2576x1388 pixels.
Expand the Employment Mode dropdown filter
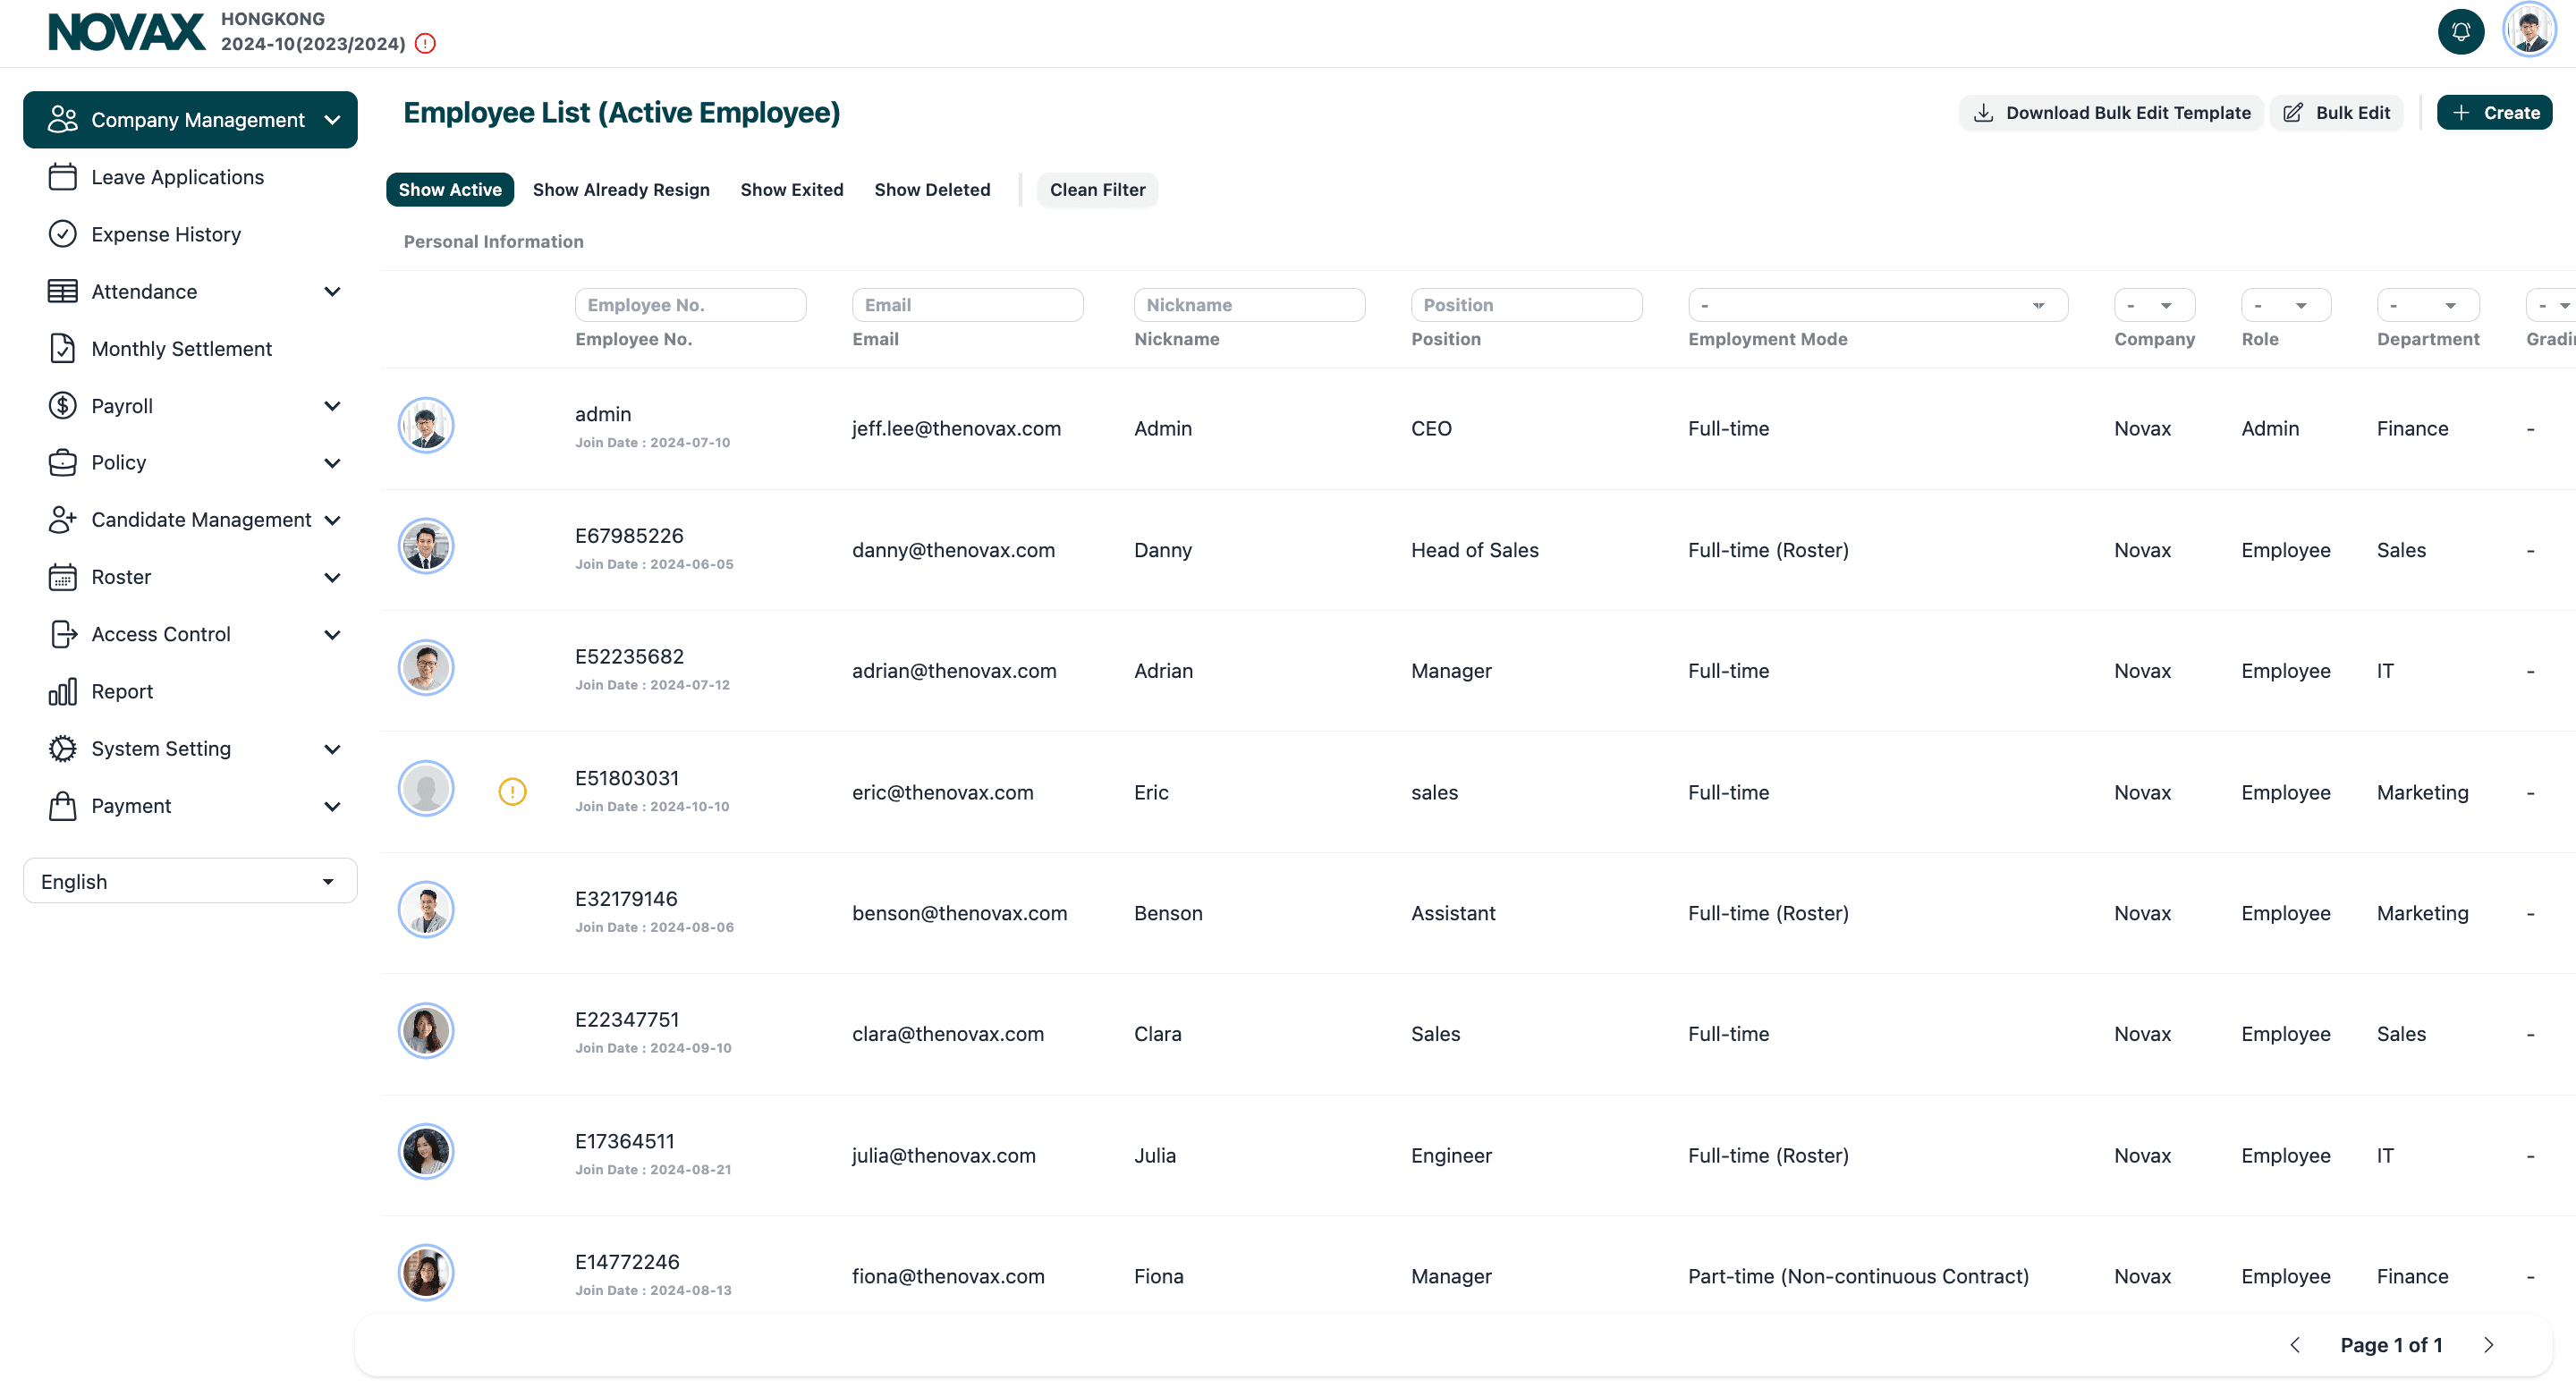pyautogui.click(x=1868, y=304)
